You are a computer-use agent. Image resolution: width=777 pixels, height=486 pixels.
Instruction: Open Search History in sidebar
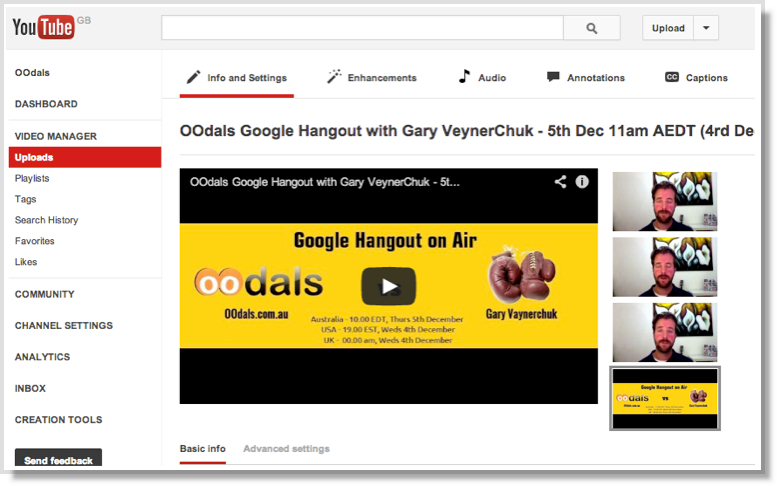[47, 220]
